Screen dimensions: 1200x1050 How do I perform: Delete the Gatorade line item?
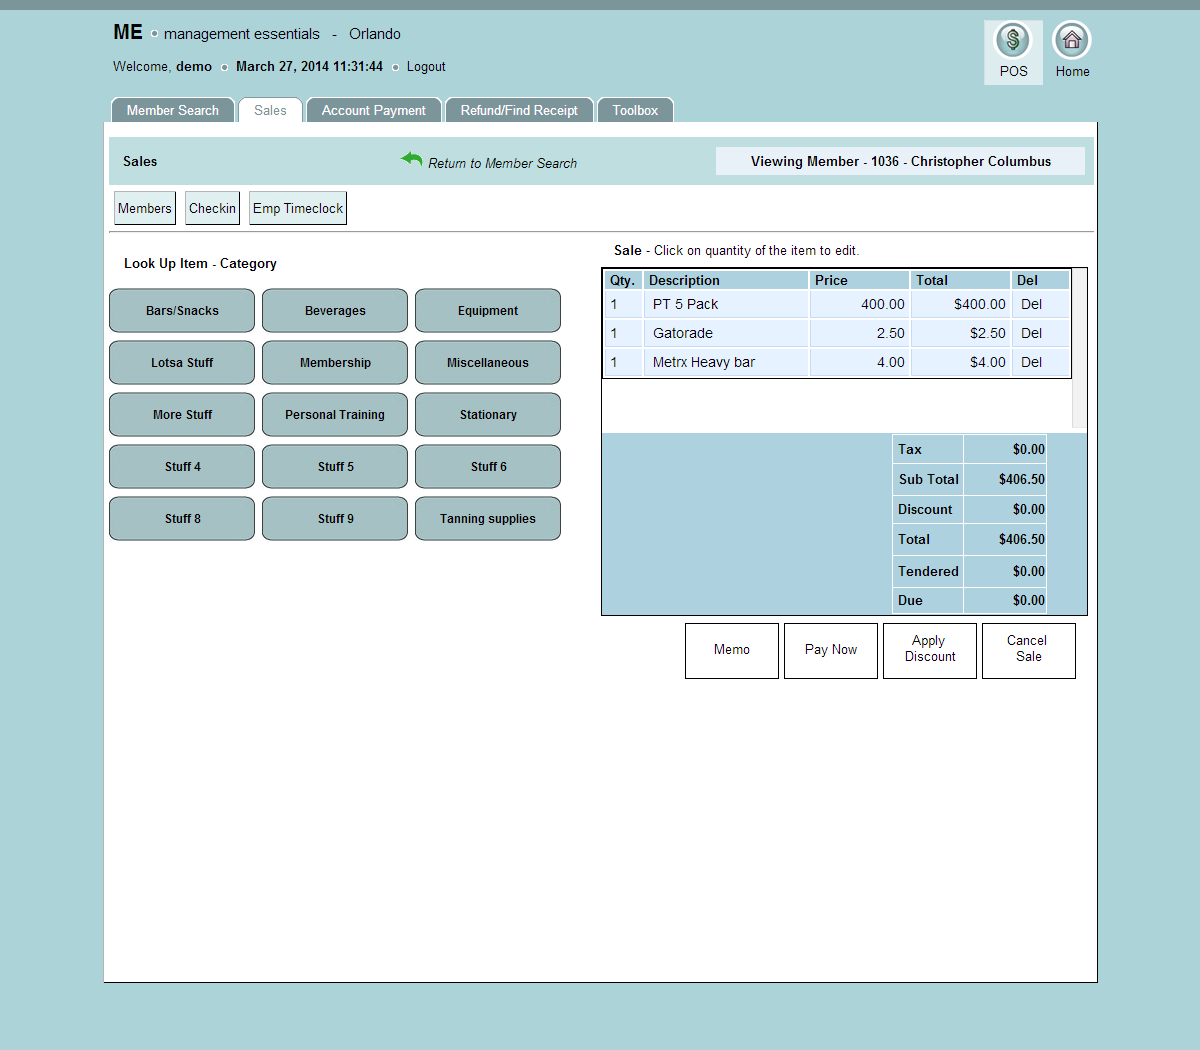click(x=1031, y=333)
